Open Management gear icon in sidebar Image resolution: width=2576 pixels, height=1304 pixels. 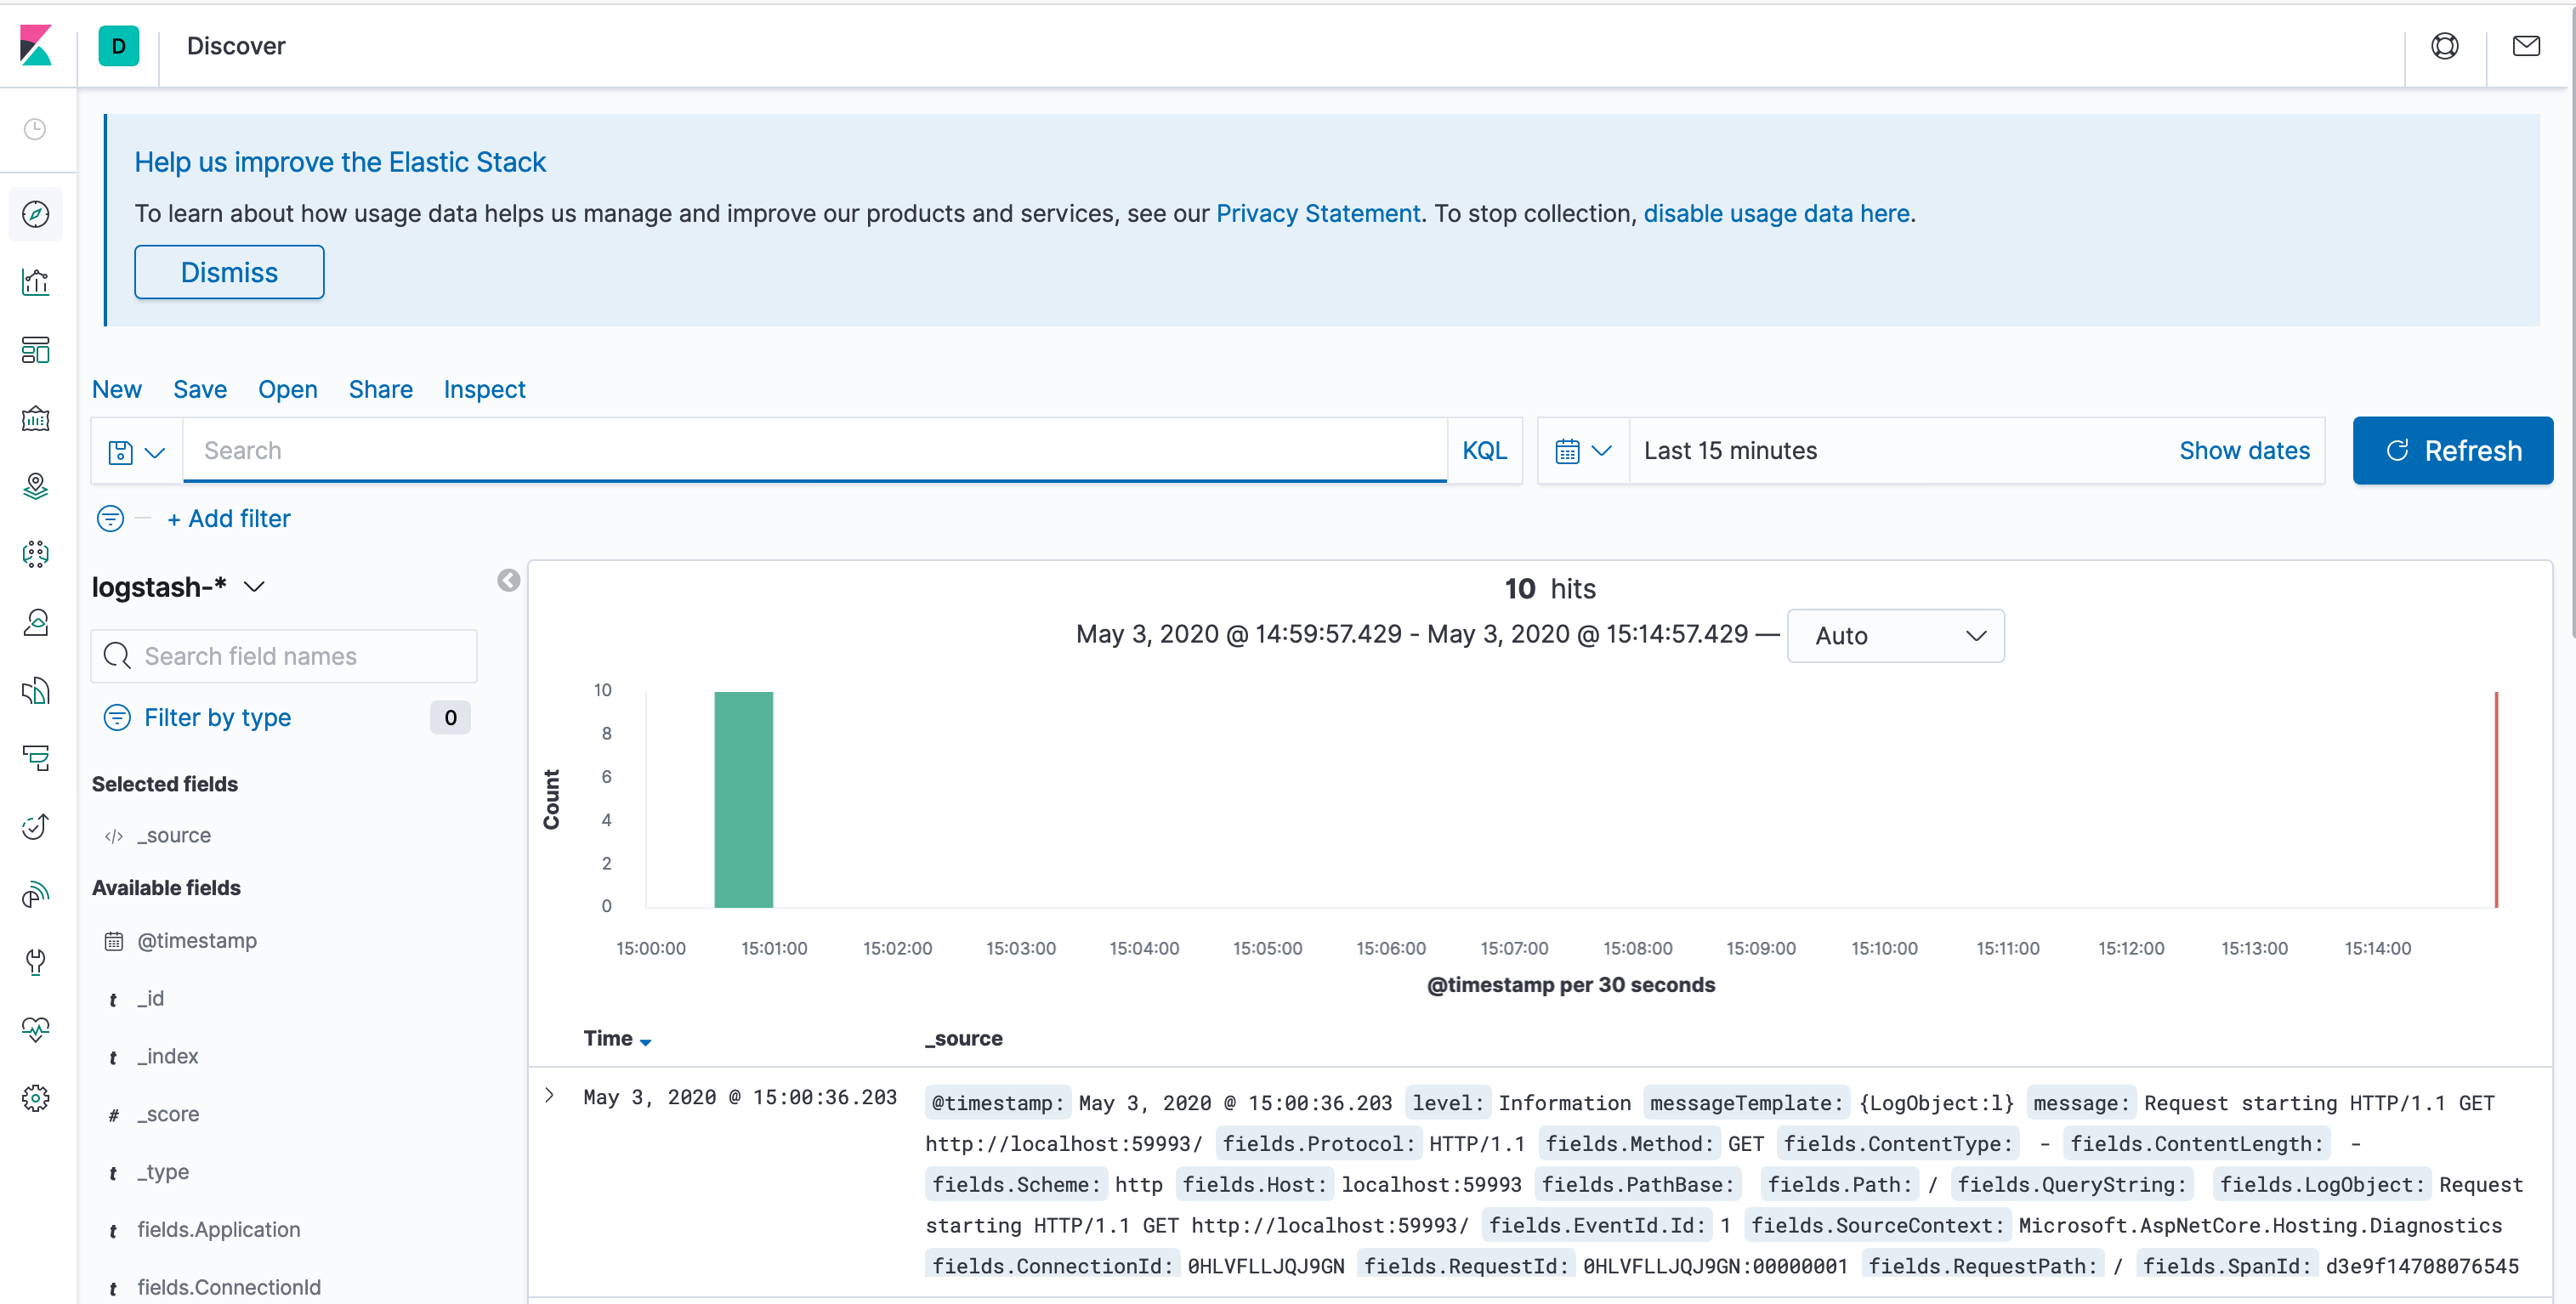coord(36,1098)
